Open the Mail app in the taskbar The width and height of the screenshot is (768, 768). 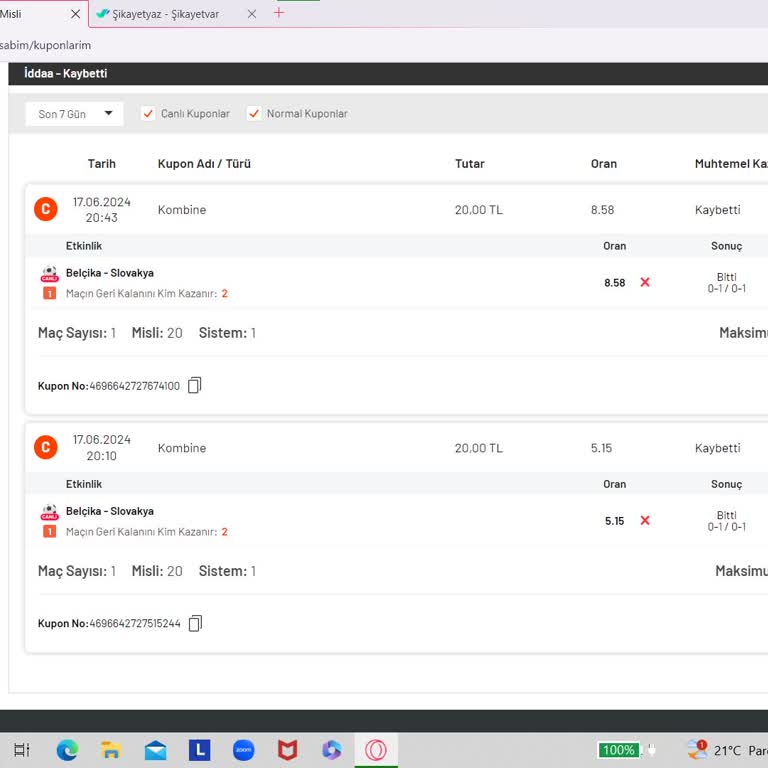[x=155, y=750]
